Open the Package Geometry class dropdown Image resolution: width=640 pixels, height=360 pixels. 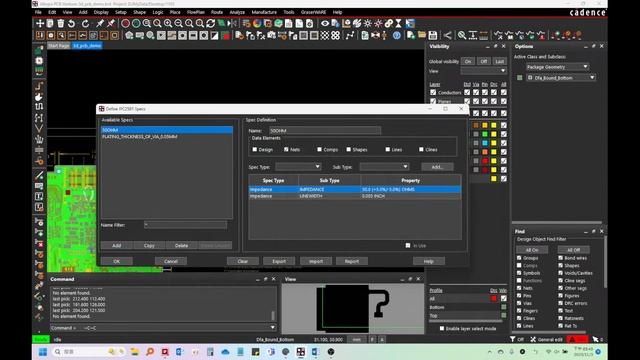point(557,67)
